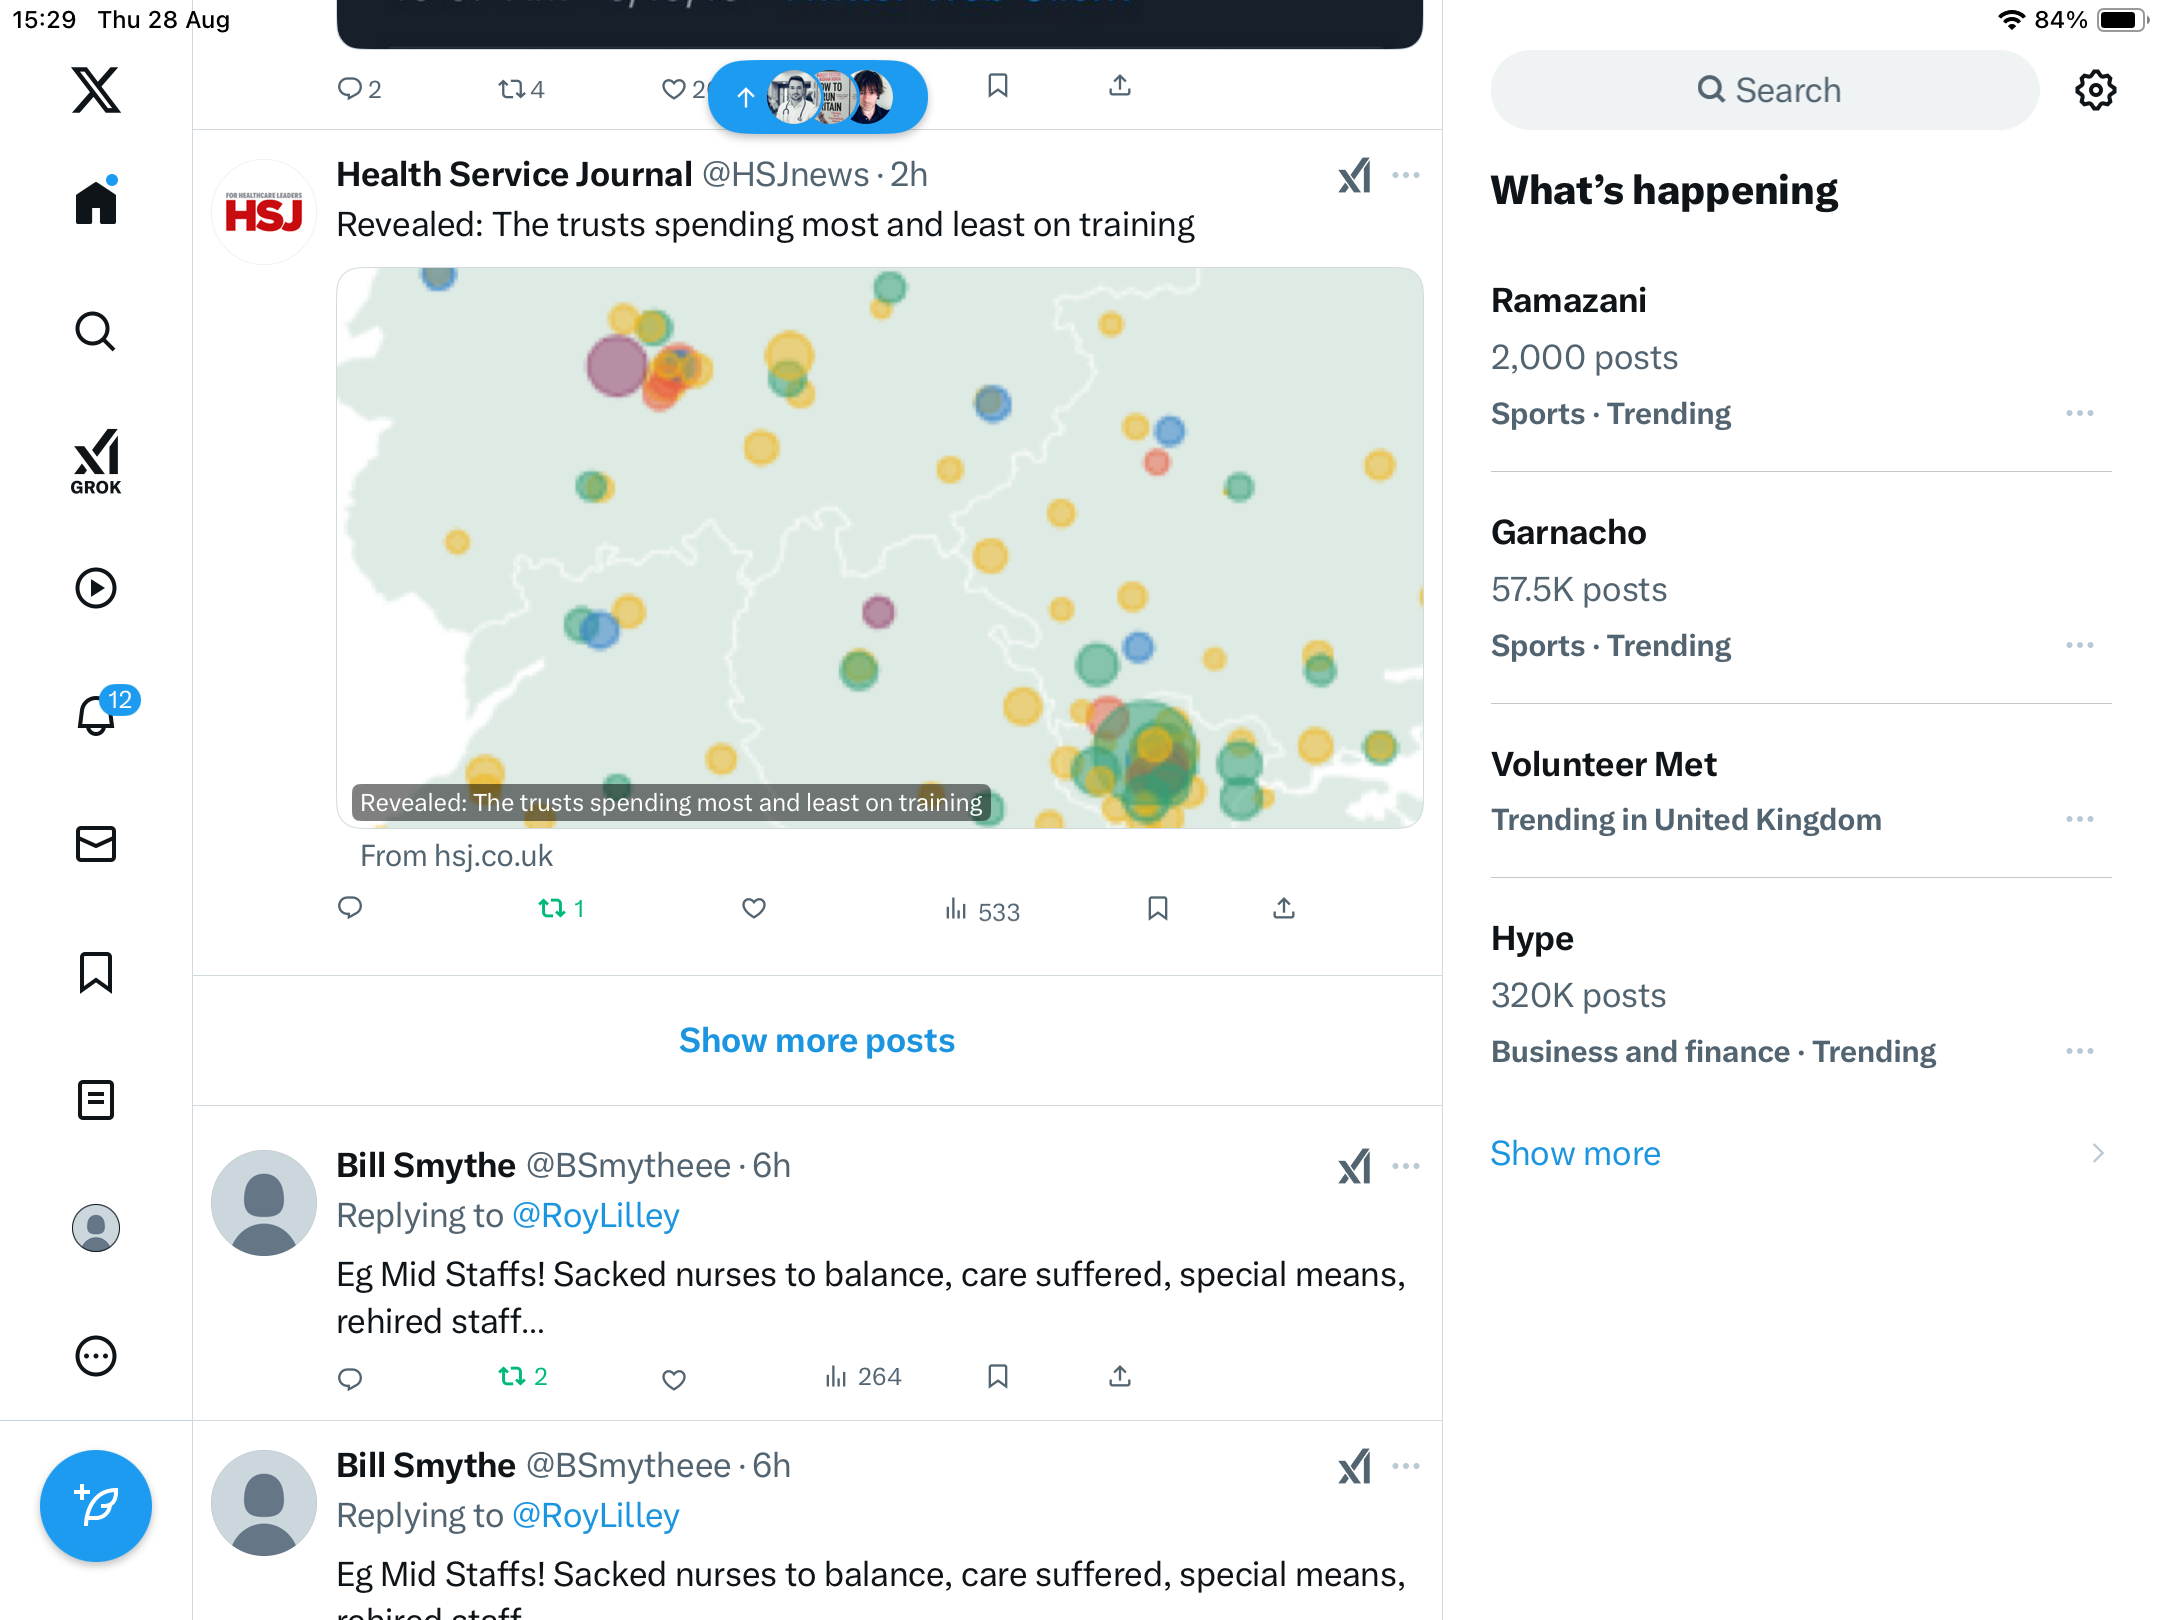Screen dimensions: 2160x1620
Task: Share the Health Service Journal post
Action: [x=1284, y=908]
